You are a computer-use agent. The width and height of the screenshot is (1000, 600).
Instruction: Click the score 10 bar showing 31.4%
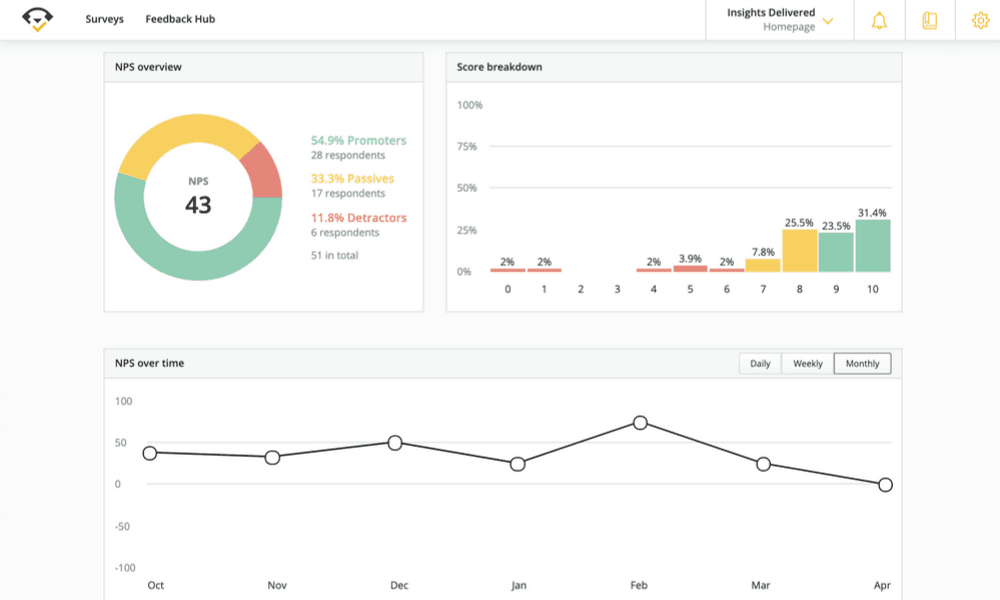click(872, 246)
